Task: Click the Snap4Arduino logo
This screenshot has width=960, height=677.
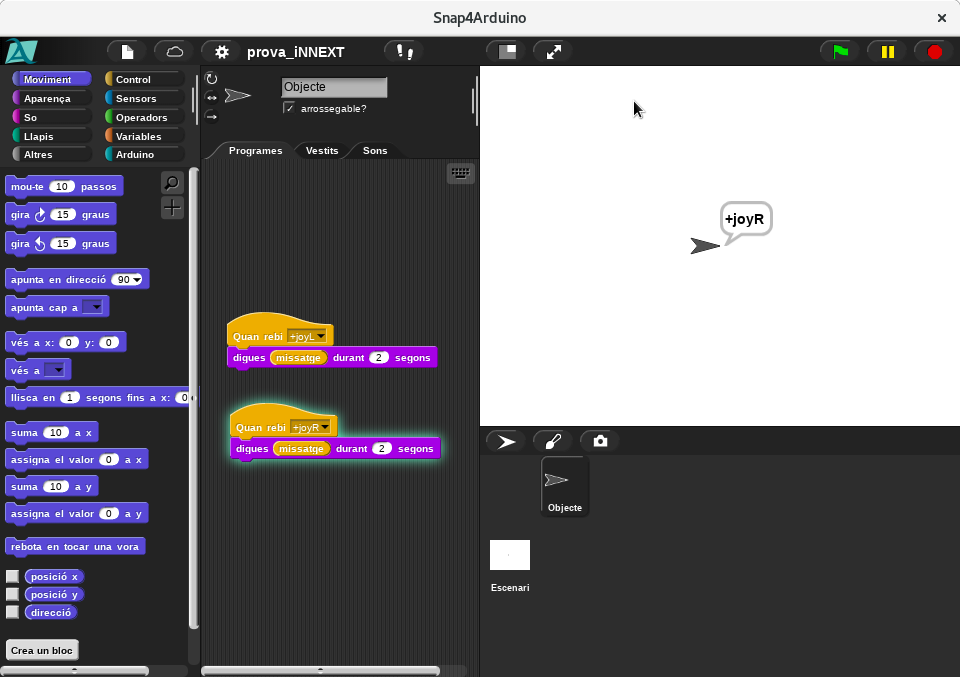Action: pos(21,51)
